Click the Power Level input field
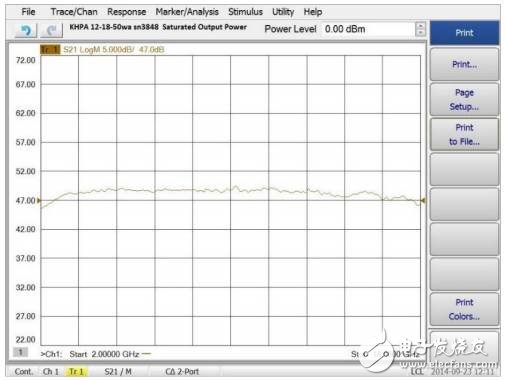 tap(368, 29)
